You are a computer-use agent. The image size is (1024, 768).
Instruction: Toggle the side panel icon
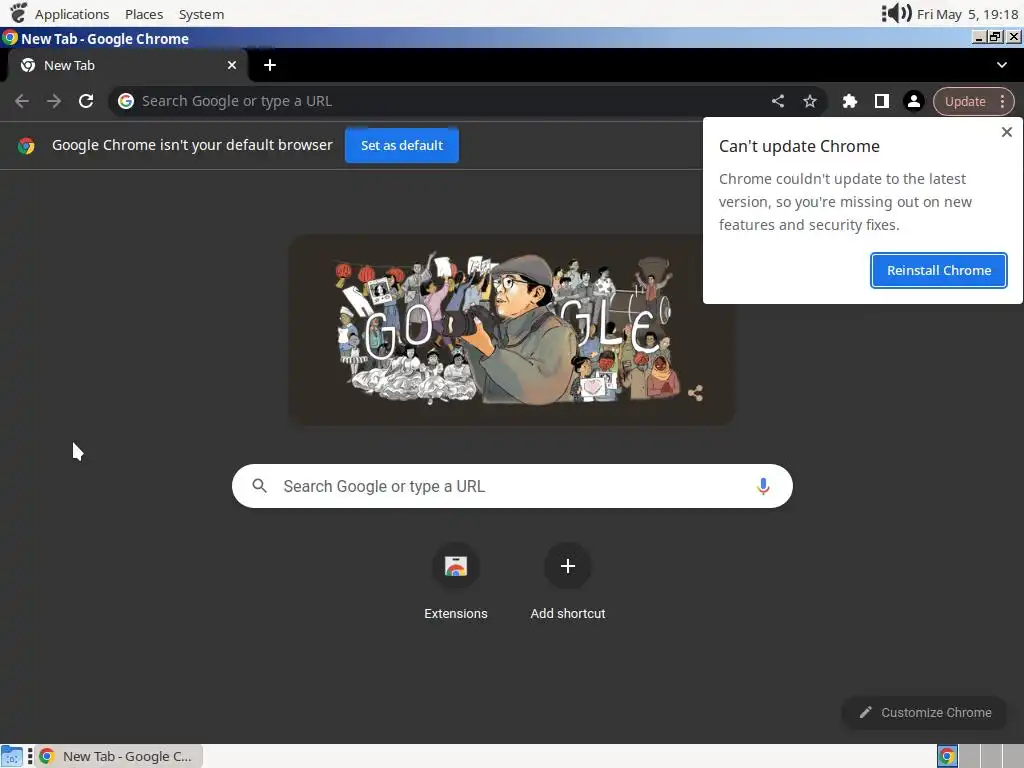882,101
